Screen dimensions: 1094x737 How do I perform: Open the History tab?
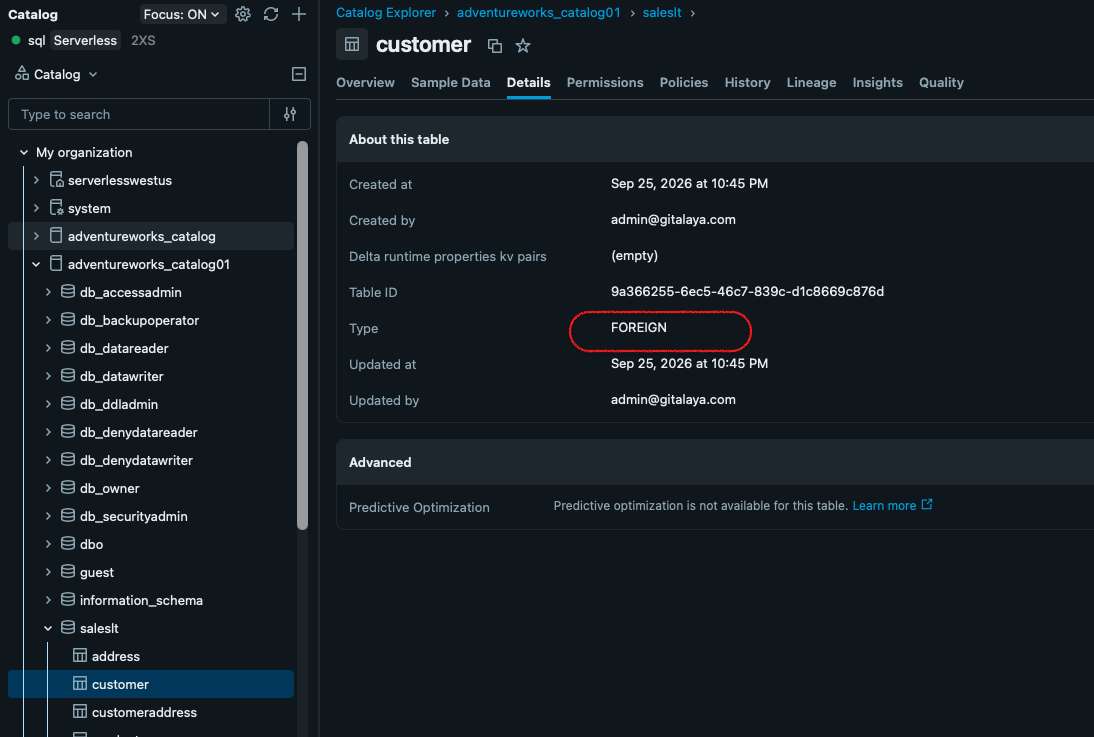(x=747, y=82)
